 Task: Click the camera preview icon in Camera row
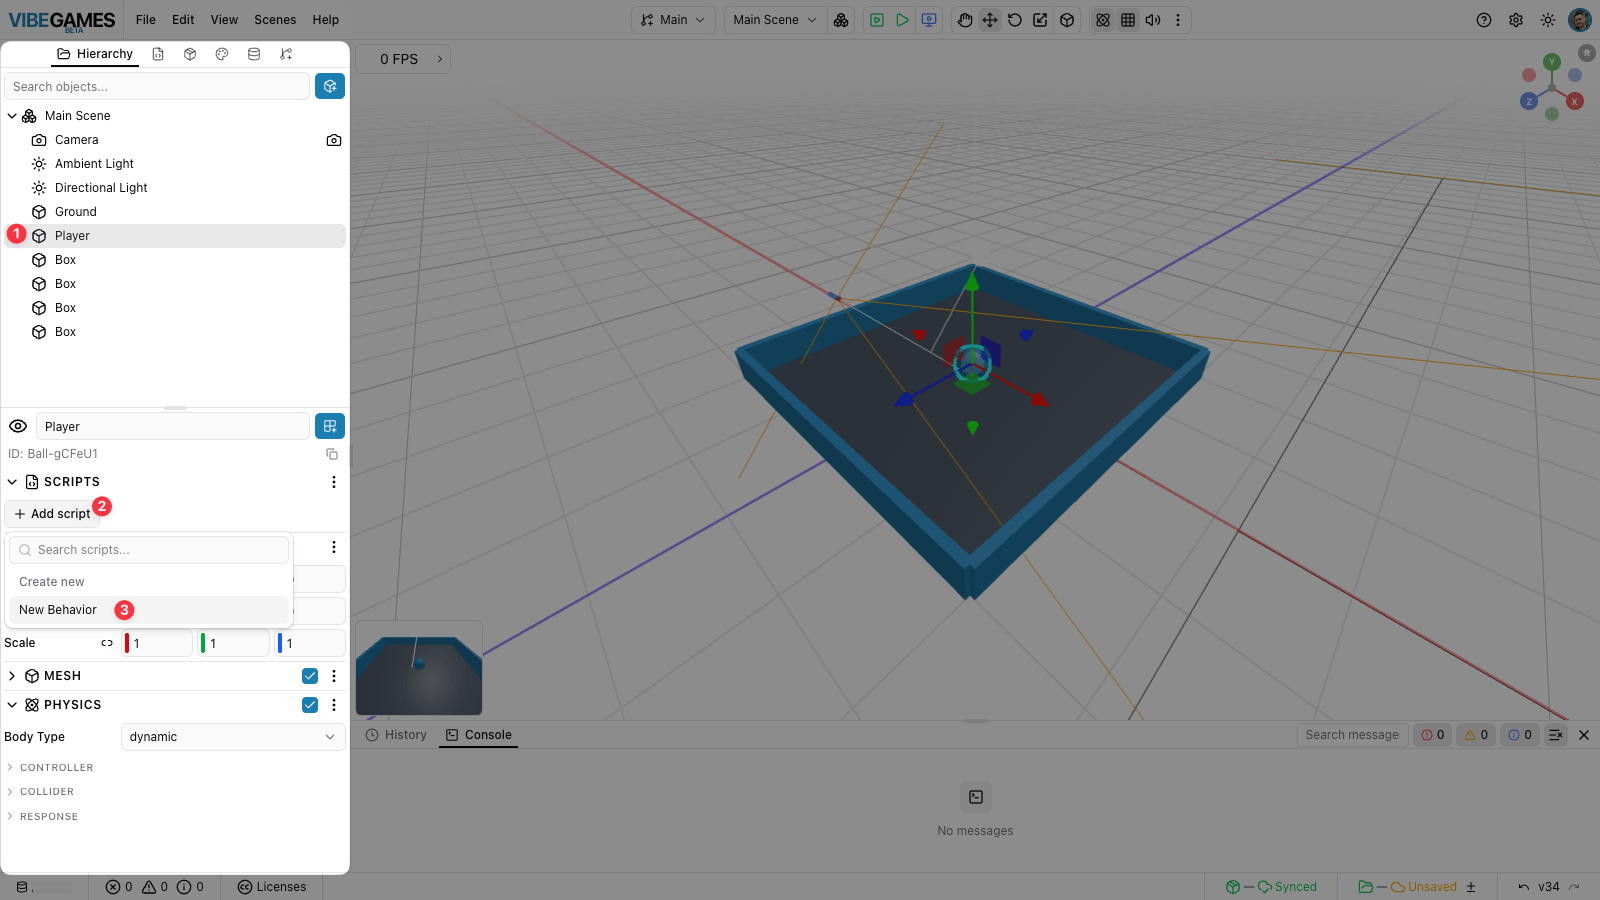334,140
